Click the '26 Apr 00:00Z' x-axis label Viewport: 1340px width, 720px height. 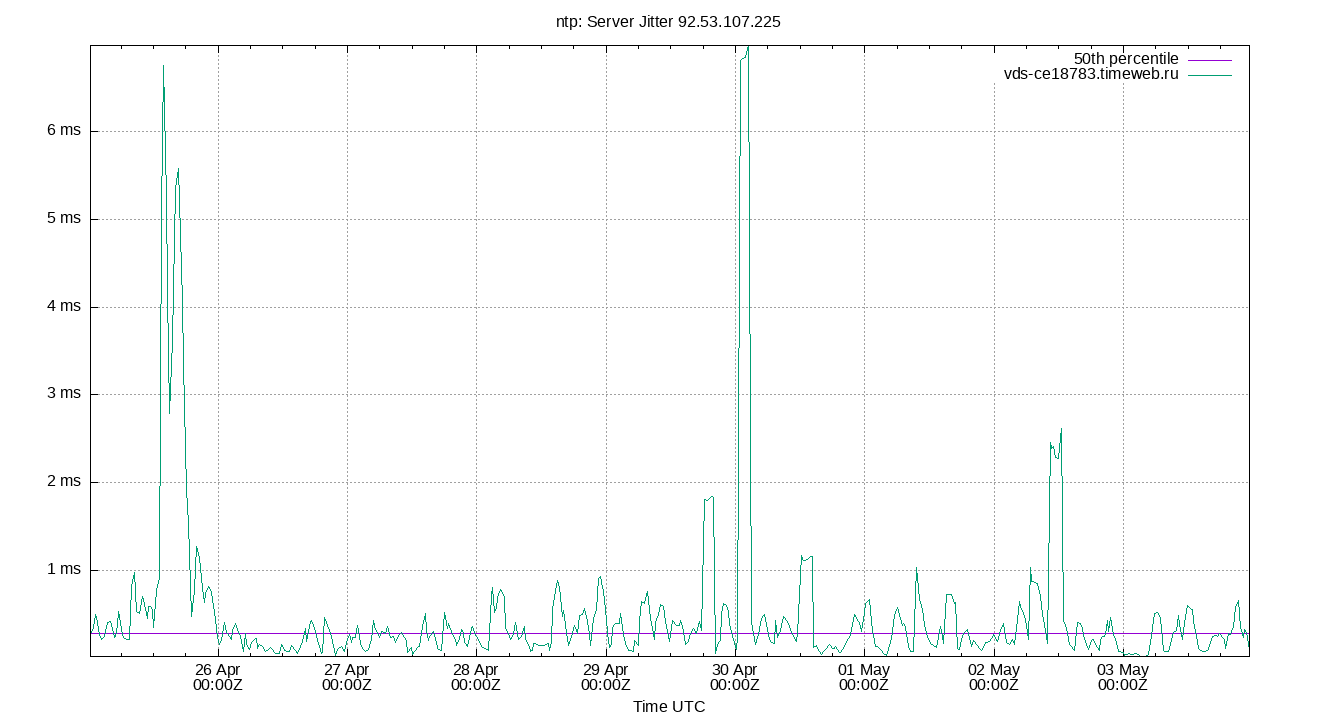(218, 677)
